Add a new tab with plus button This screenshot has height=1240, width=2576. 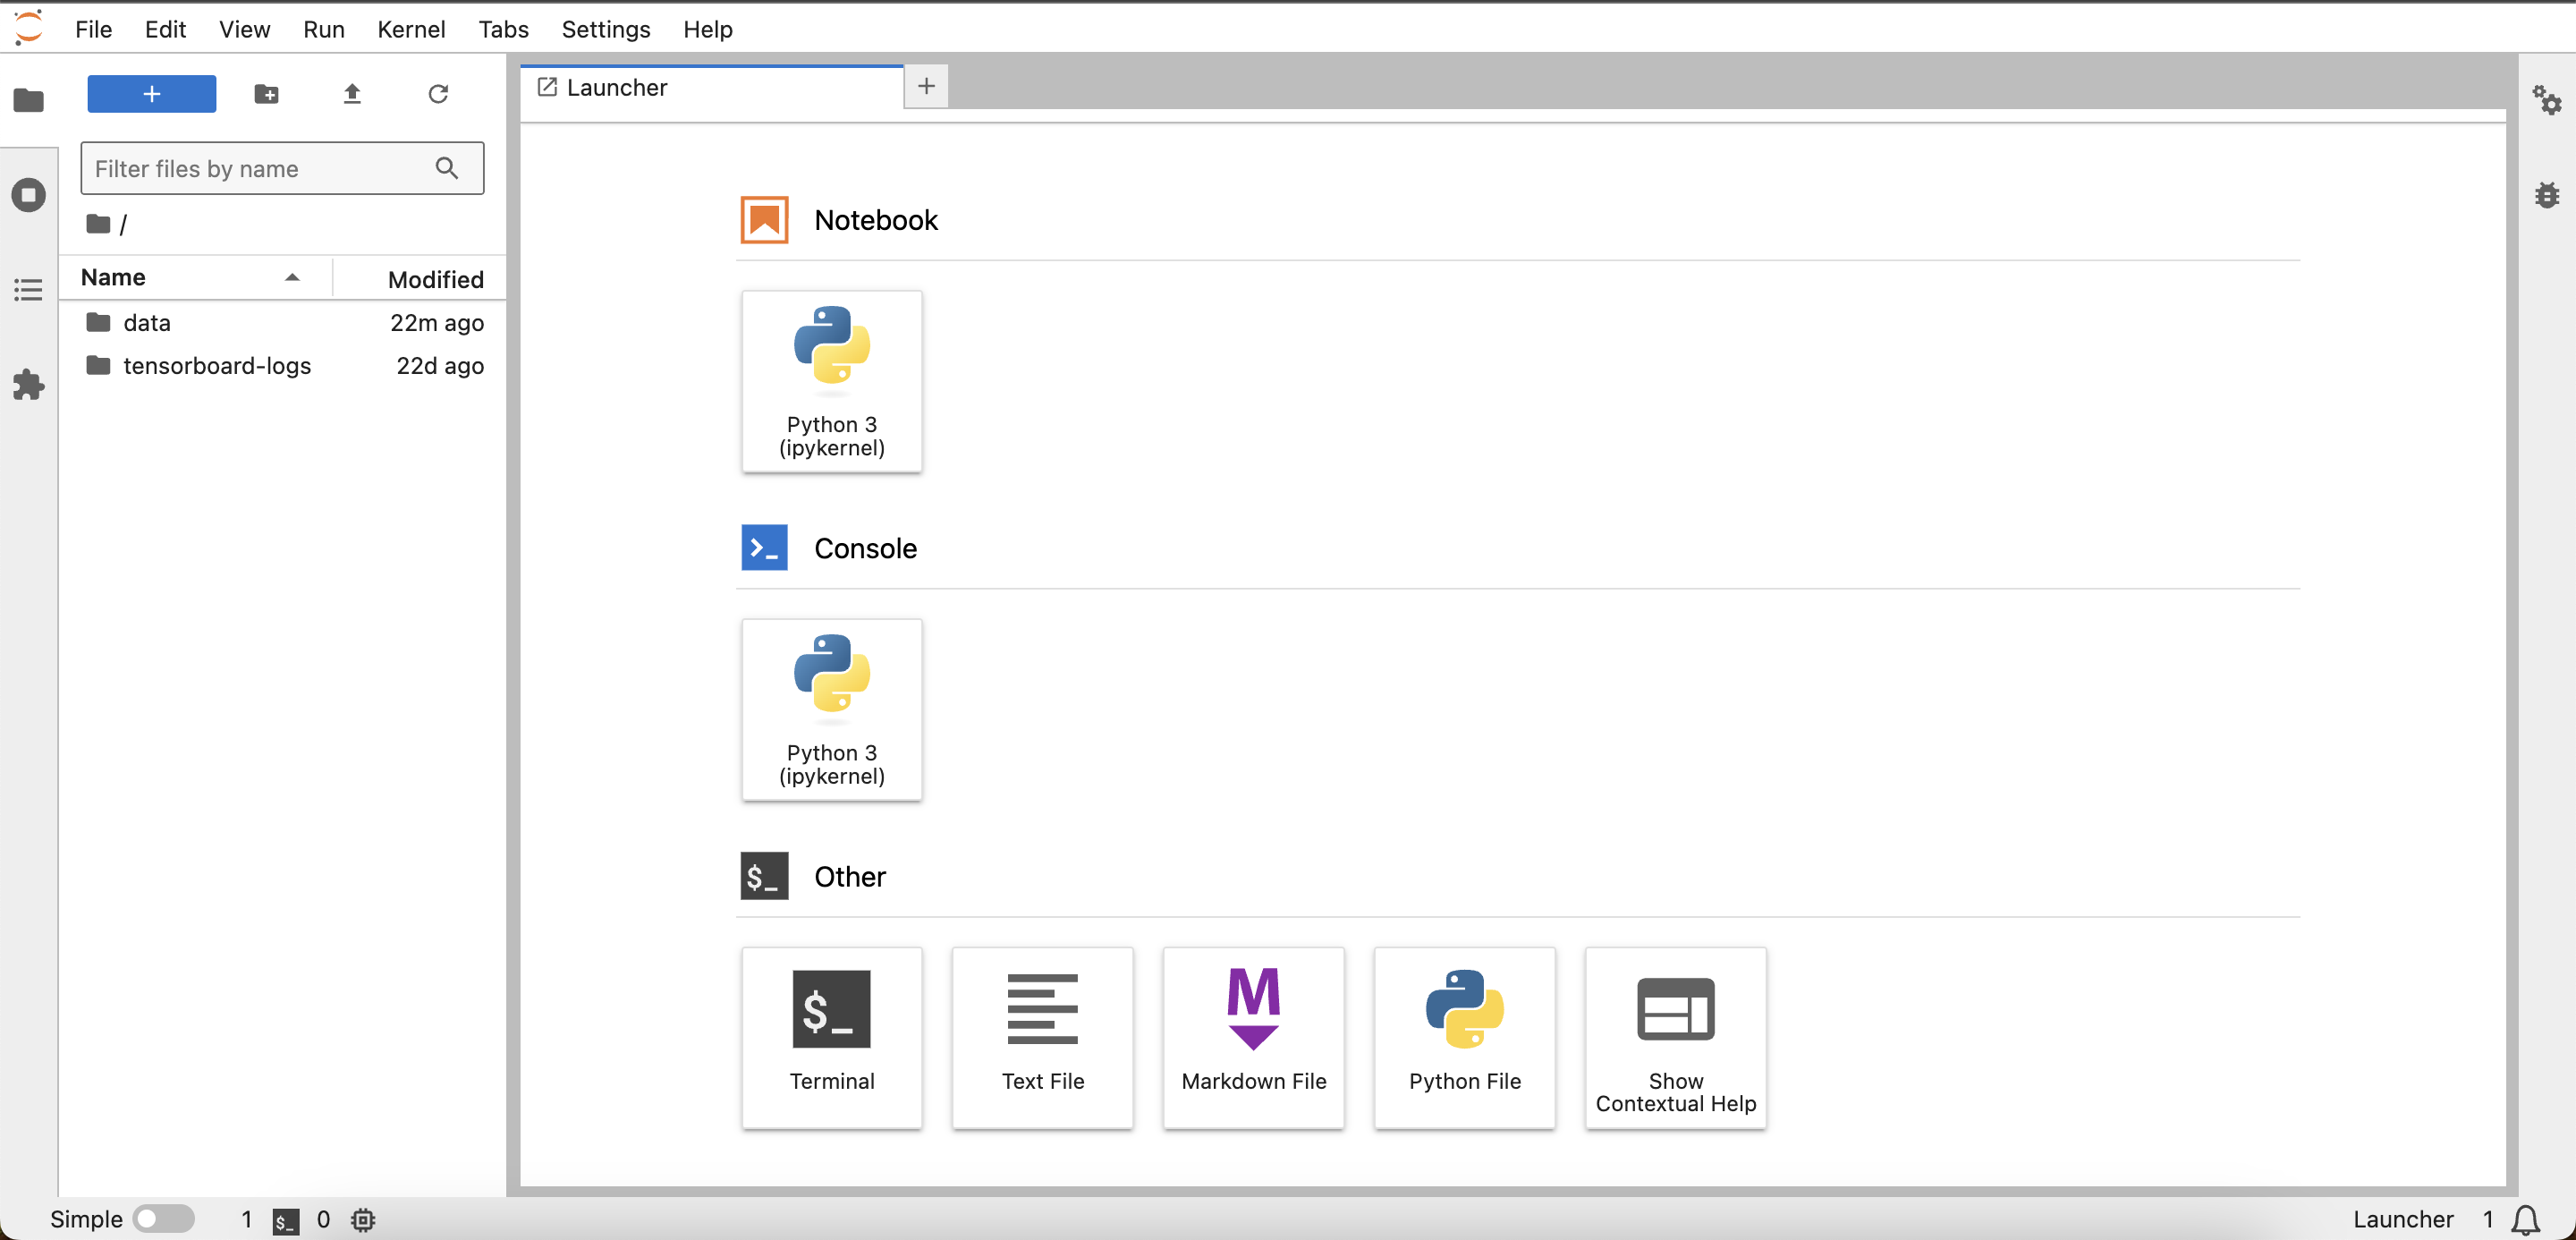[x=926, y=86]
